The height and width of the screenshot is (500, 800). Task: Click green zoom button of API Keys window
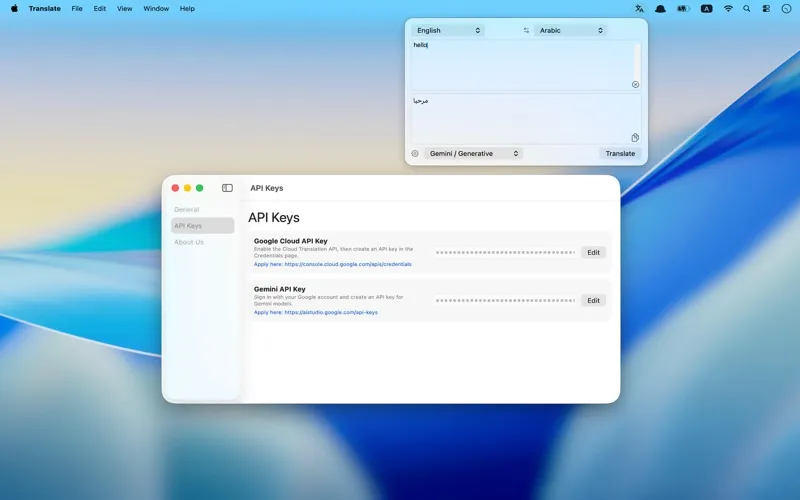click(200, 188)
